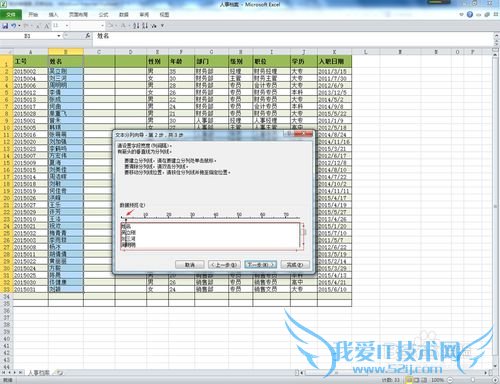The image size is (500, 384).
Task: Select column L header
Action: click(x=366, y=52)
